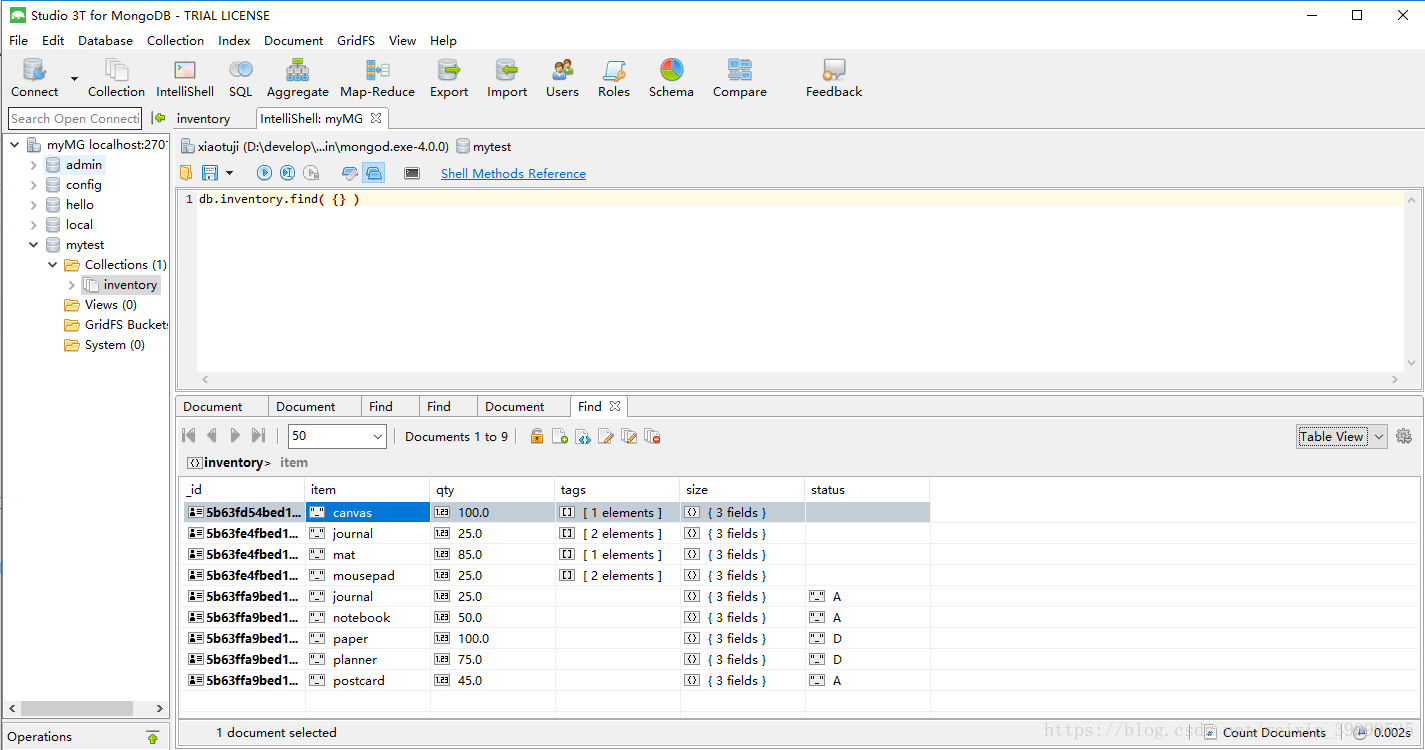Click the explain query icon

pyautogui.click(x=311, y=173)
